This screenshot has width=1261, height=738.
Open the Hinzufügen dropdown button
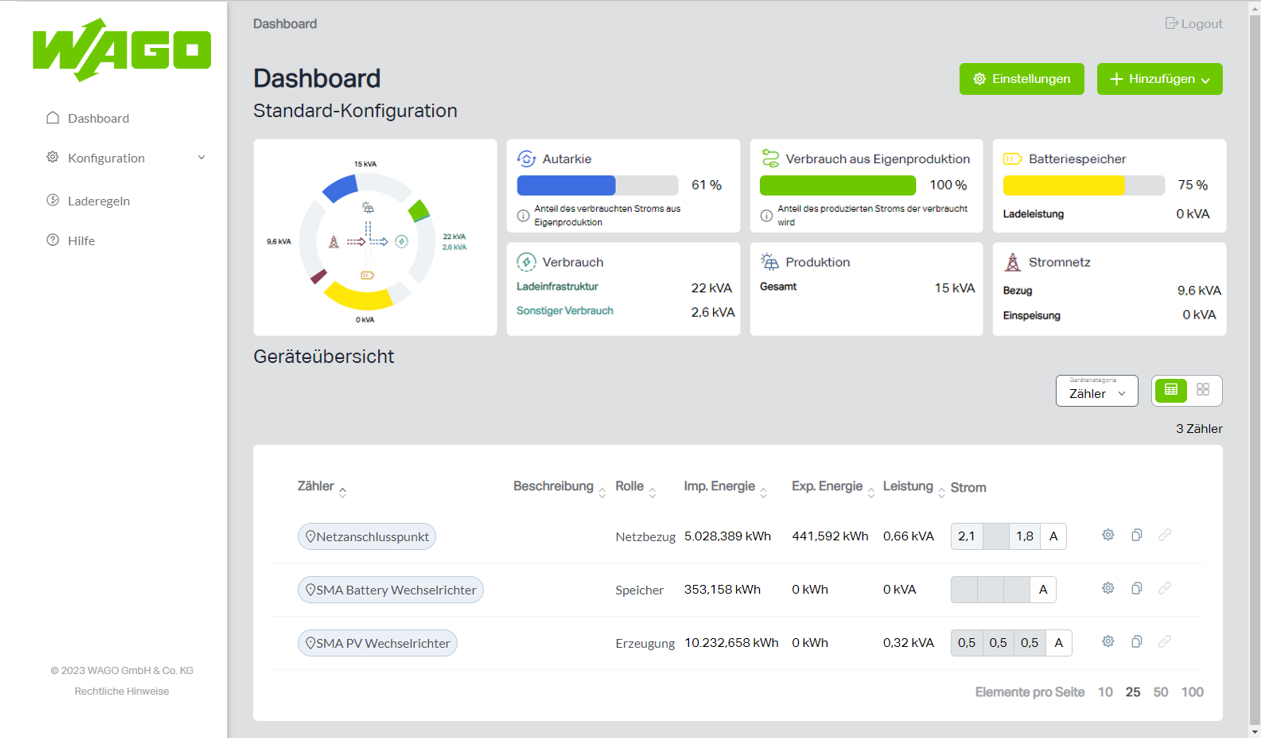coord(1159,79)
